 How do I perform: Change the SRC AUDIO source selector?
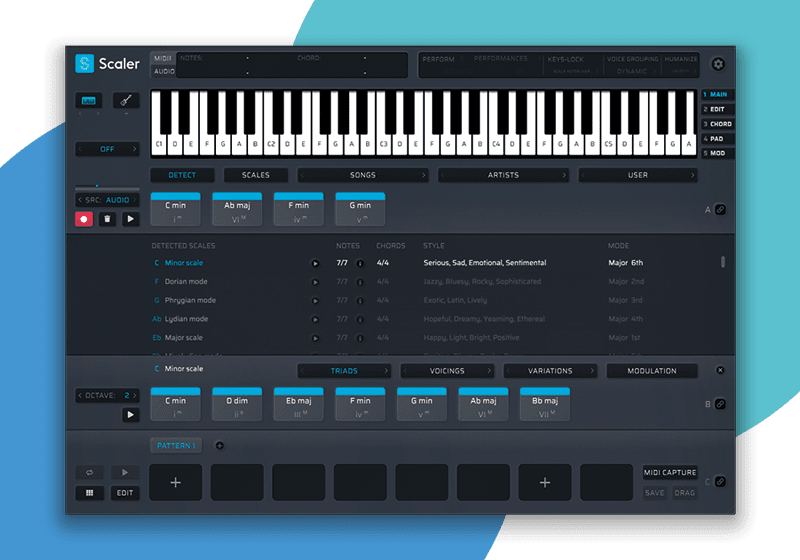[107, 200]
